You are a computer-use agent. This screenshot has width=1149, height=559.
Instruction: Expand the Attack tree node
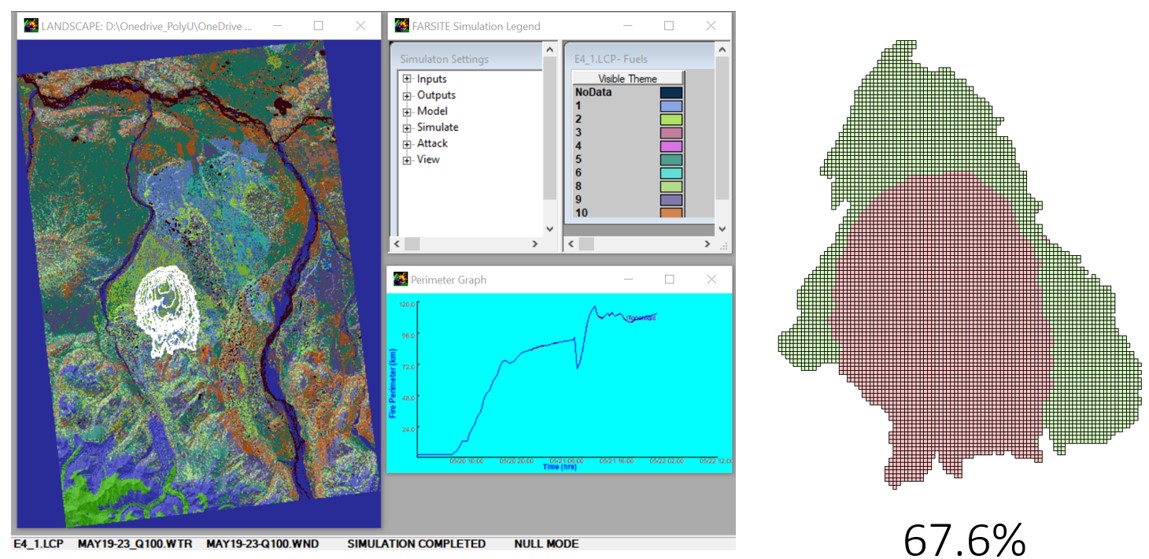coord(407,144)
